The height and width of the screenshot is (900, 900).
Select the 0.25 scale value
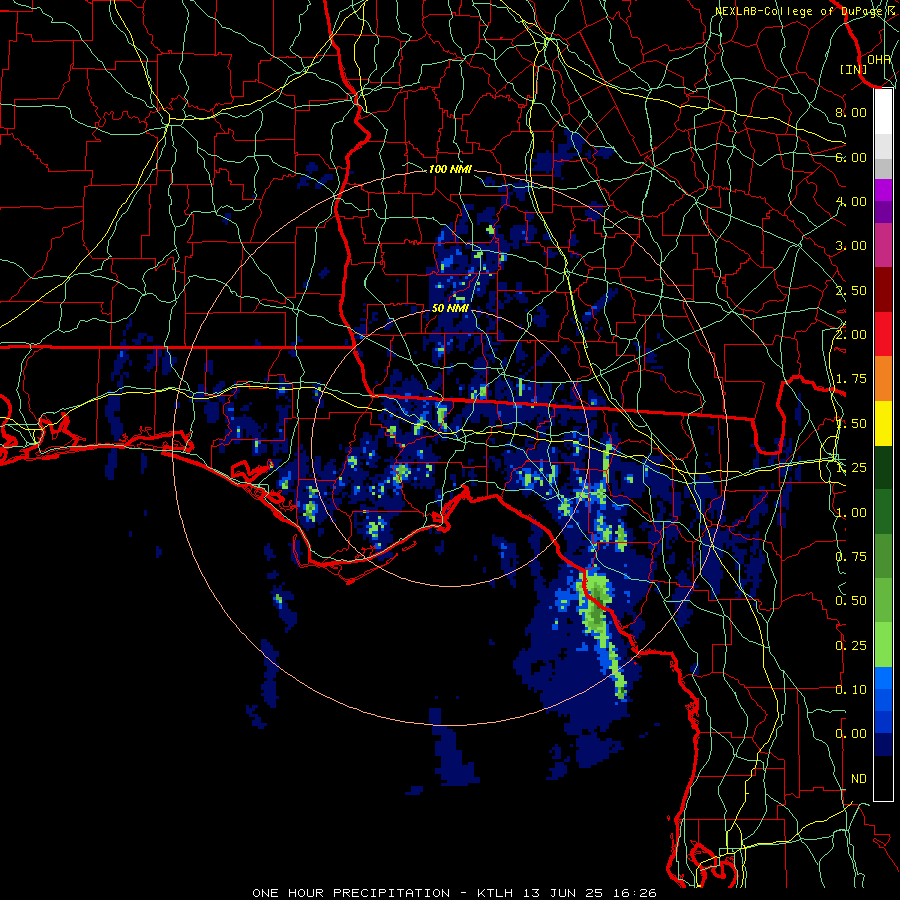[851, 646]
